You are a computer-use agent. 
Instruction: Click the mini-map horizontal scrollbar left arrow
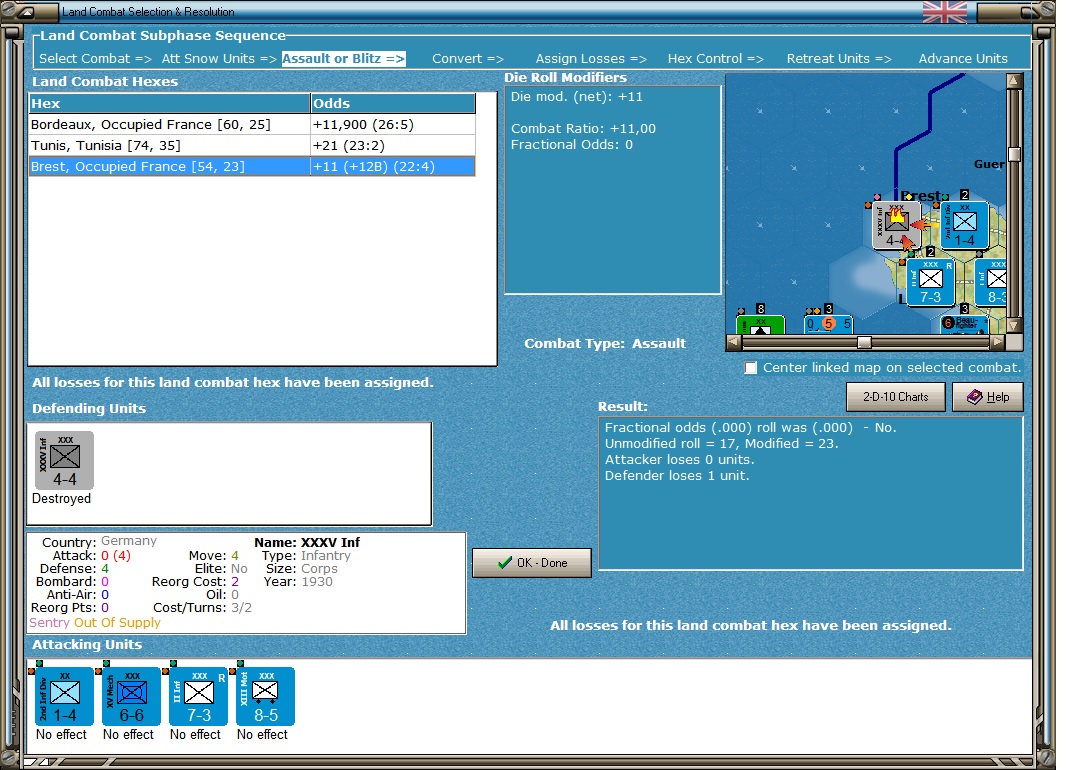point(734,342)
